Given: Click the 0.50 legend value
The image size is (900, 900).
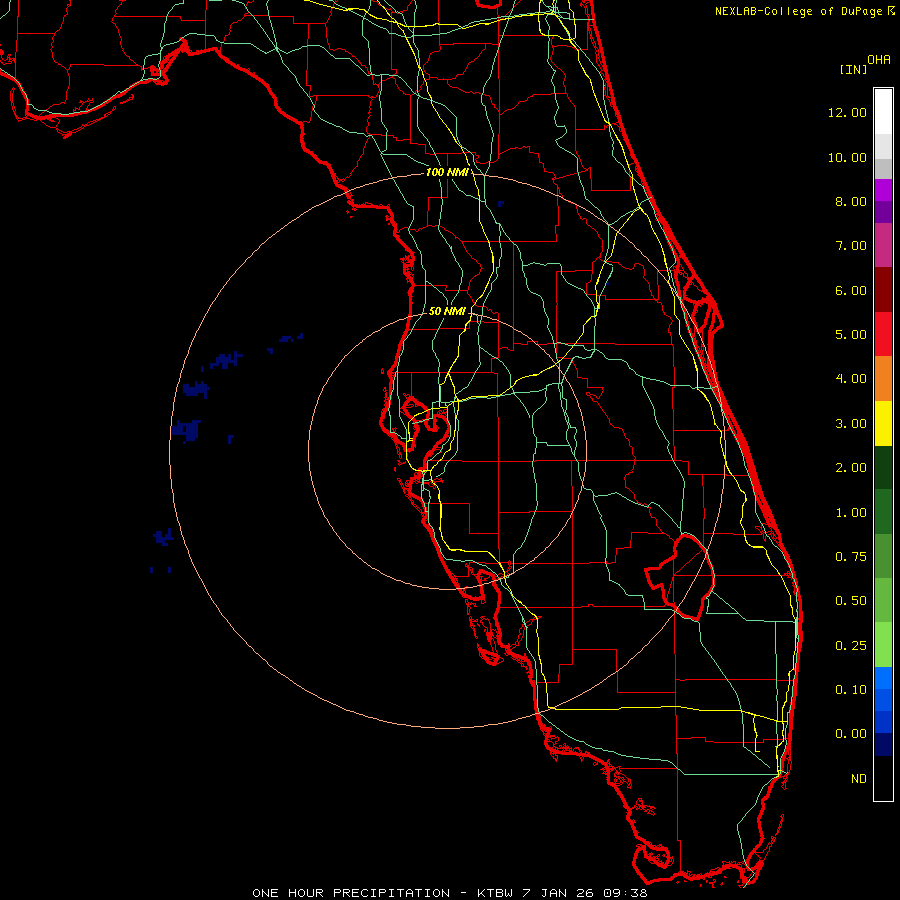Looking at the screenshot, I should coord(851,600).
